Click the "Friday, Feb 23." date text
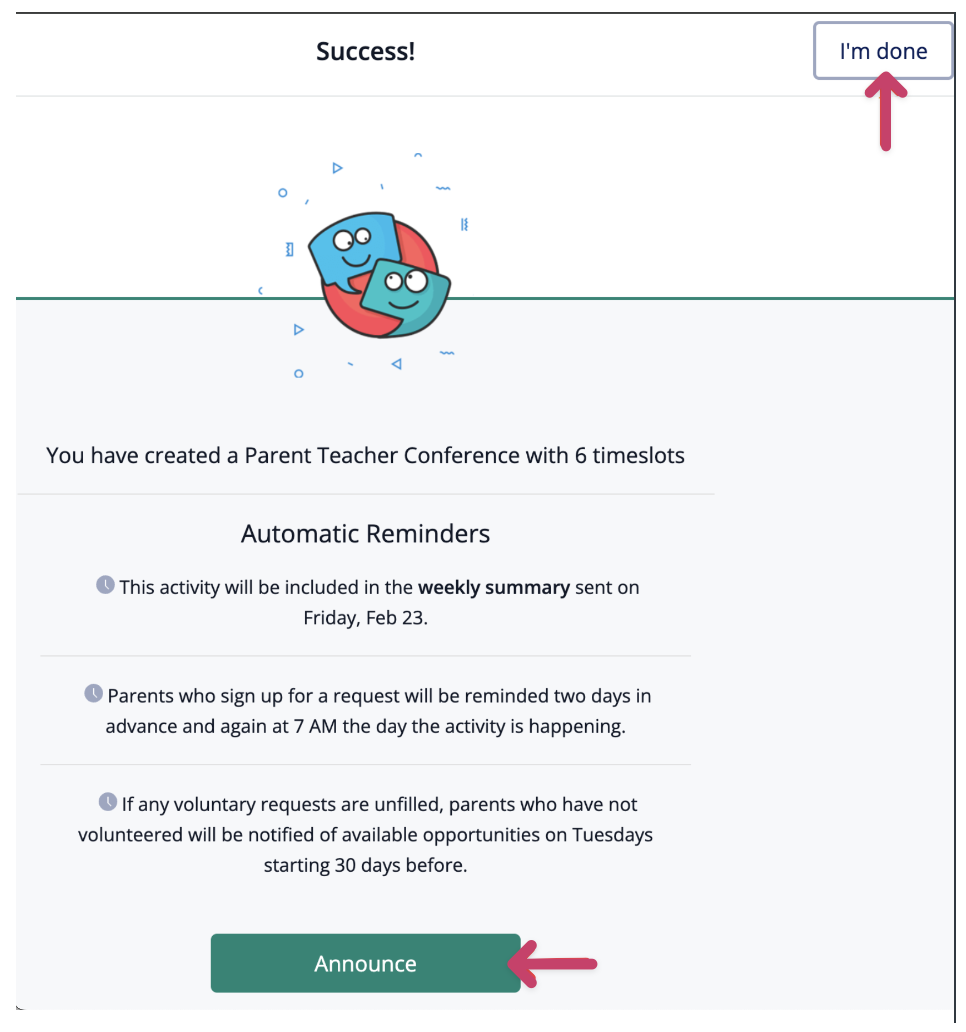Screen dimensions: 966x1032 coord(365,618)
